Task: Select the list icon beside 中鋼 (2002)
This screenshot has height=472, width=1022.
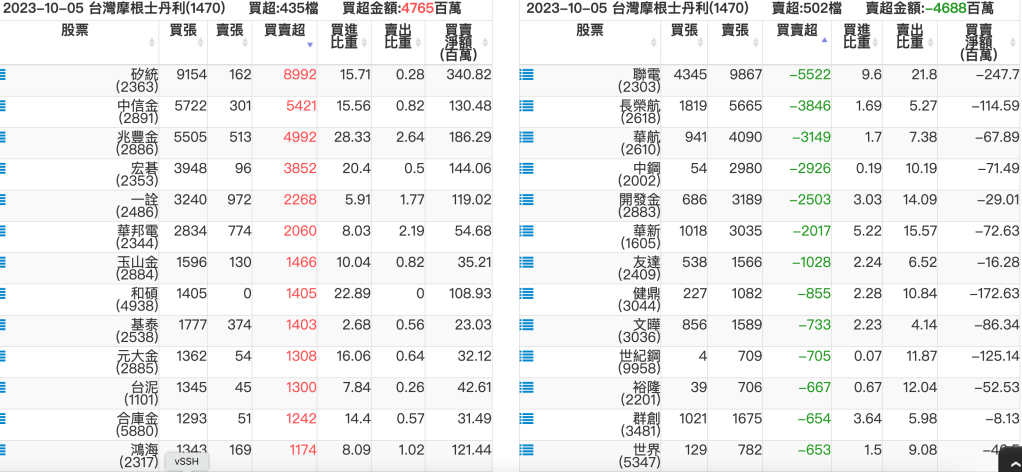Action: (x=526, y=168)
